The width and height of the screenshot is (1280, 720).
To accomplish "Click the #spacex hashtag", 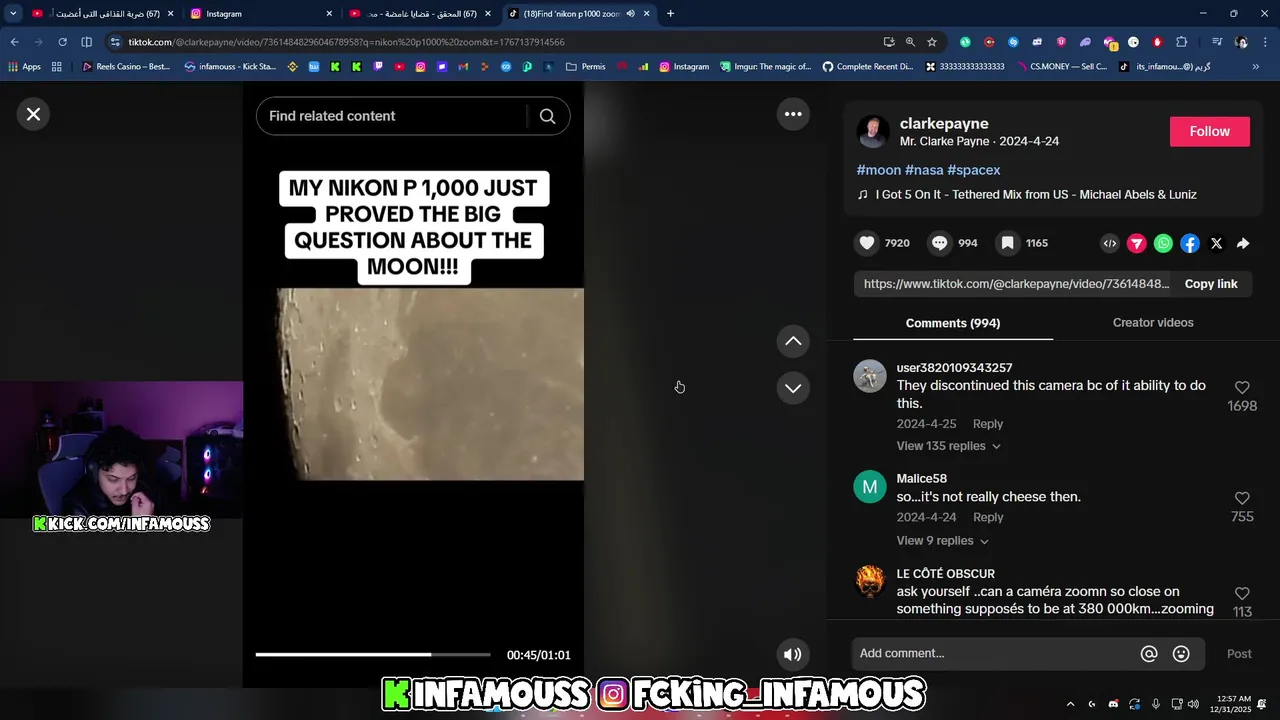I will (x=973, y=170).
